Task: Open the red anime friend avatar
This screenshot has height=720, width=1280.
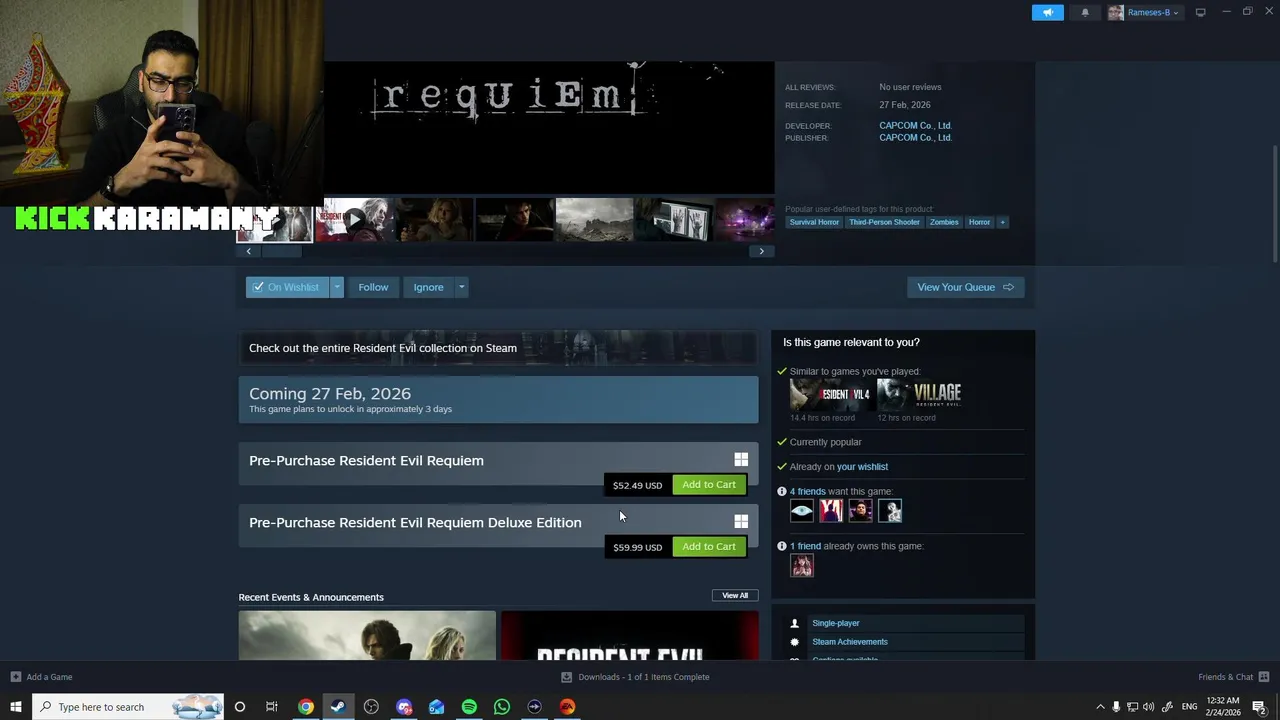Action: 831,511
